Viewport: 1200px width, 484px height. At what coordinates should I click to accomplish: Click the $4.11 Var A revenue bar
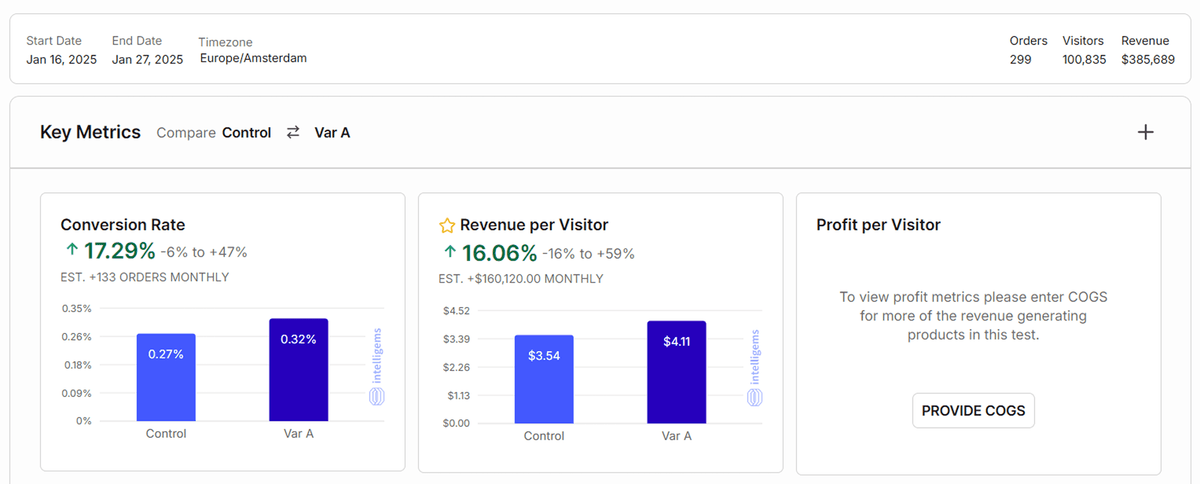[676, 372]
